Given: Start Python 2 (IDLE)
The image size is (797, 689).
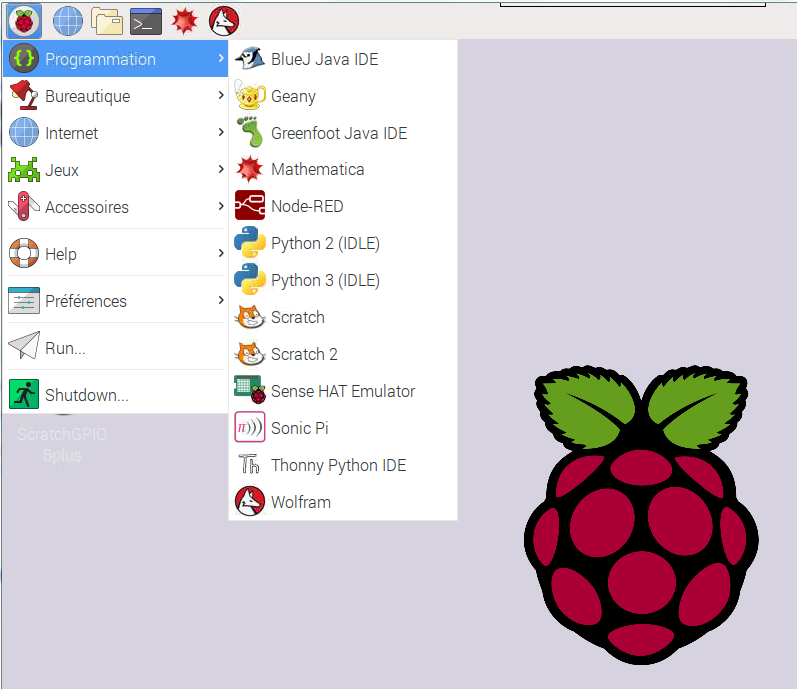Looking at the screenshot, I should (x=343, y=243).
